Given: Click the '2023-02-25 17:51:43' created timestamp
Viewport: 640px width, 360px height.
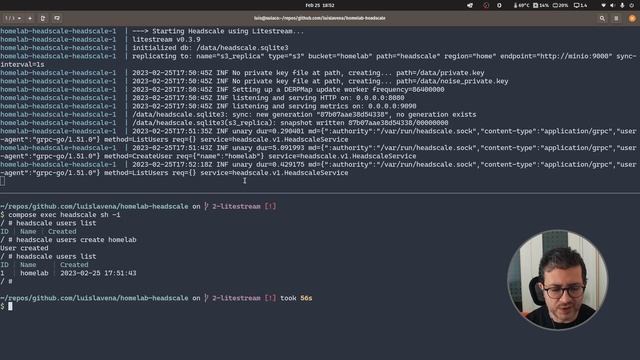Looking at the screenshot, I should (98, 273).
